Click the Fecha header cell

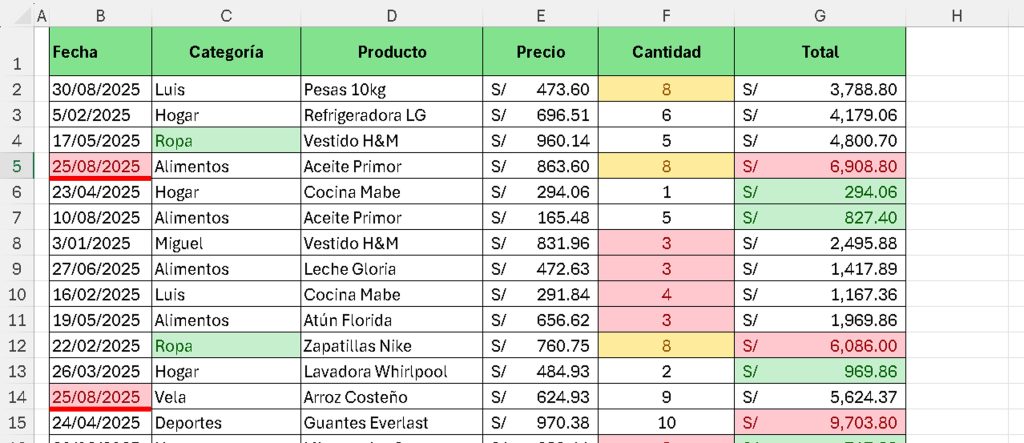point(101,52)
